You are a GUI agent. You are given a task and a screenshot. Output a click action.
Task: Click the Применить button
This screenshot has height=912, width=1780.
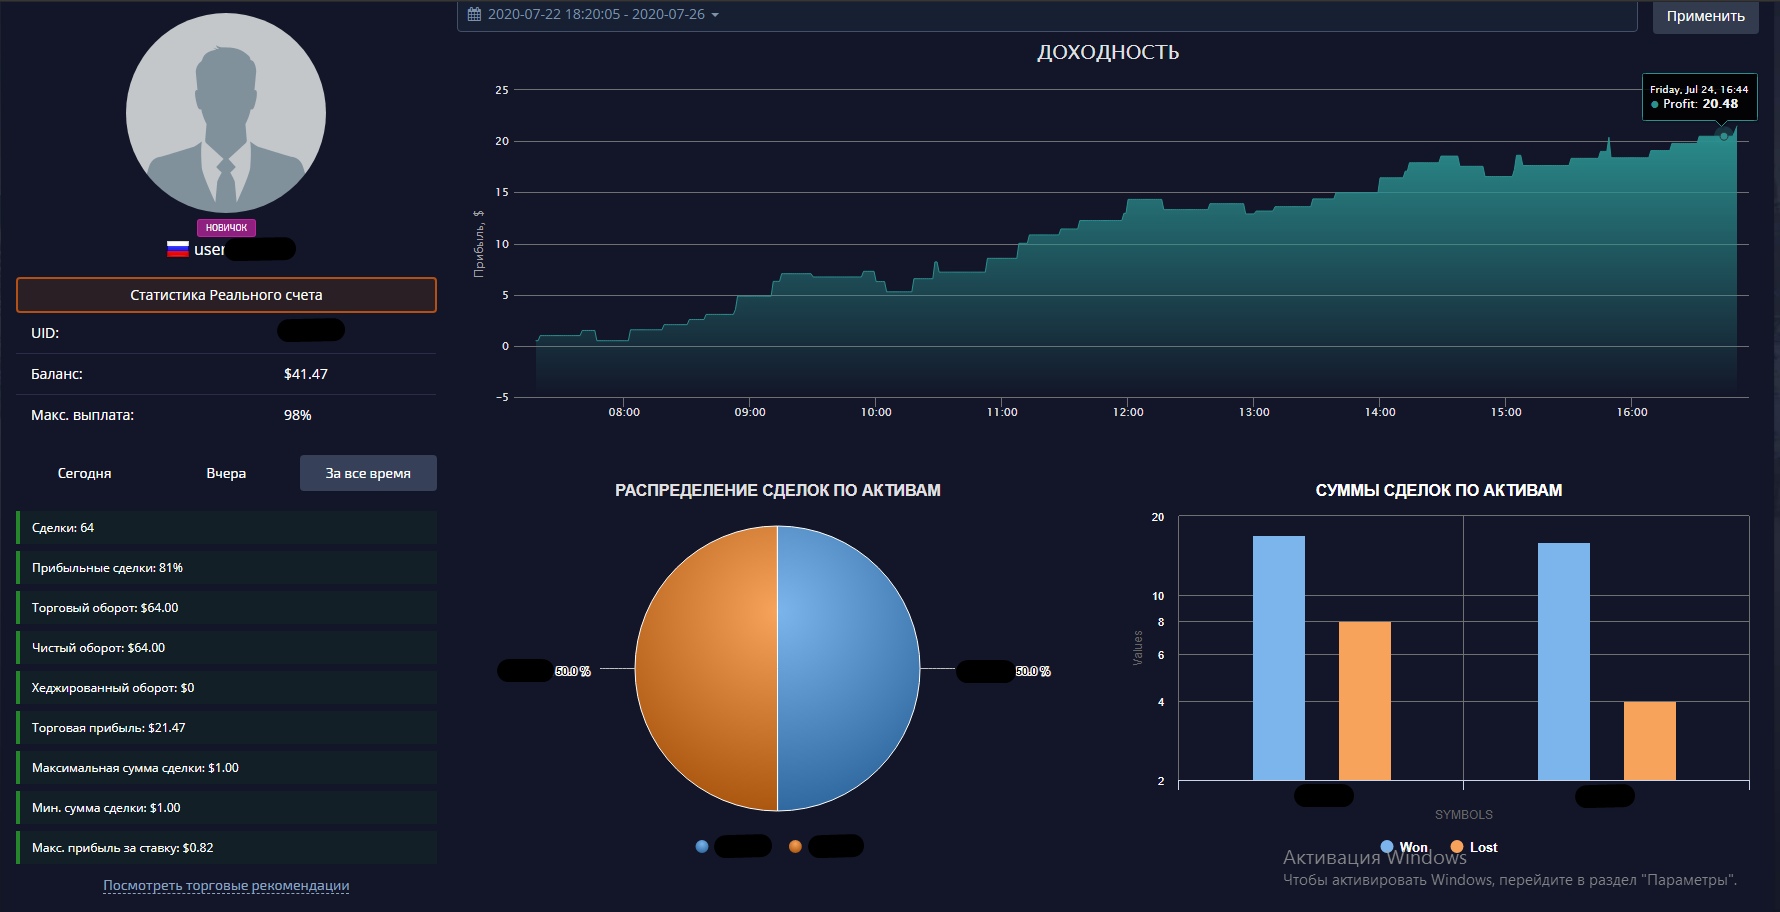[1705, 16]
